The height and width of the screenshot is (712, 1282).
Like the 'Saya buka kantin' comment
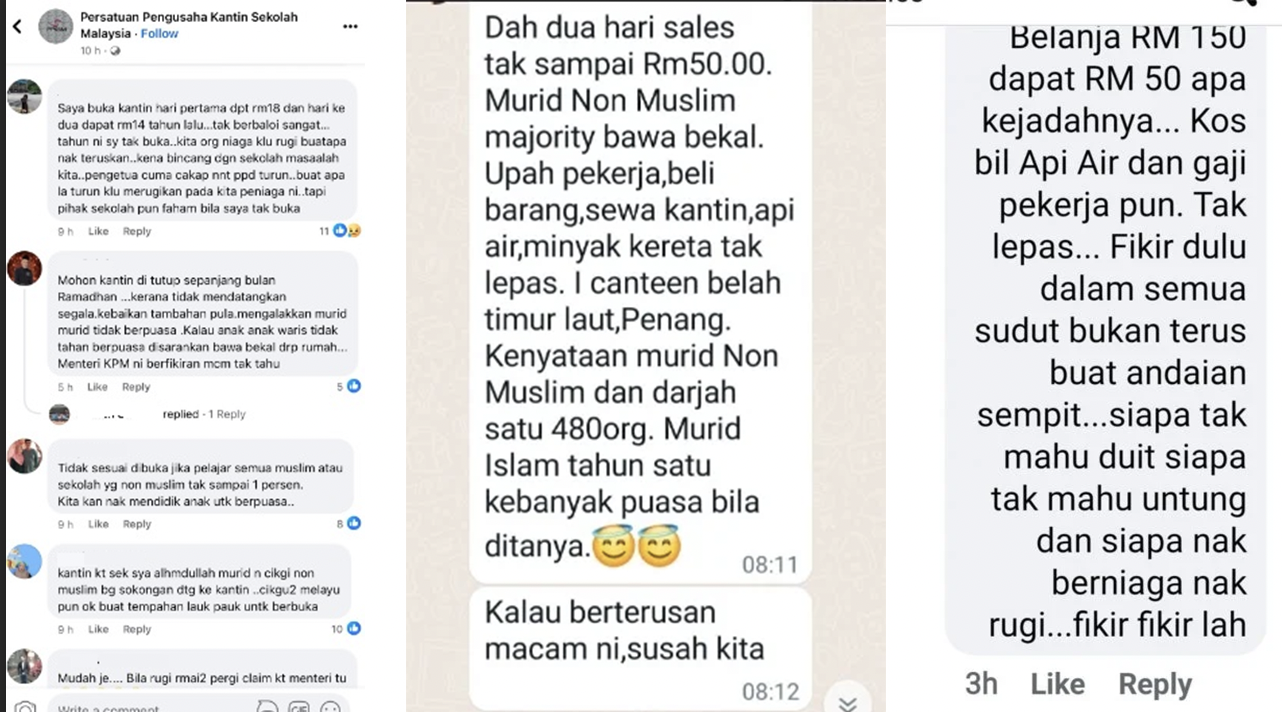coord(98,231)
